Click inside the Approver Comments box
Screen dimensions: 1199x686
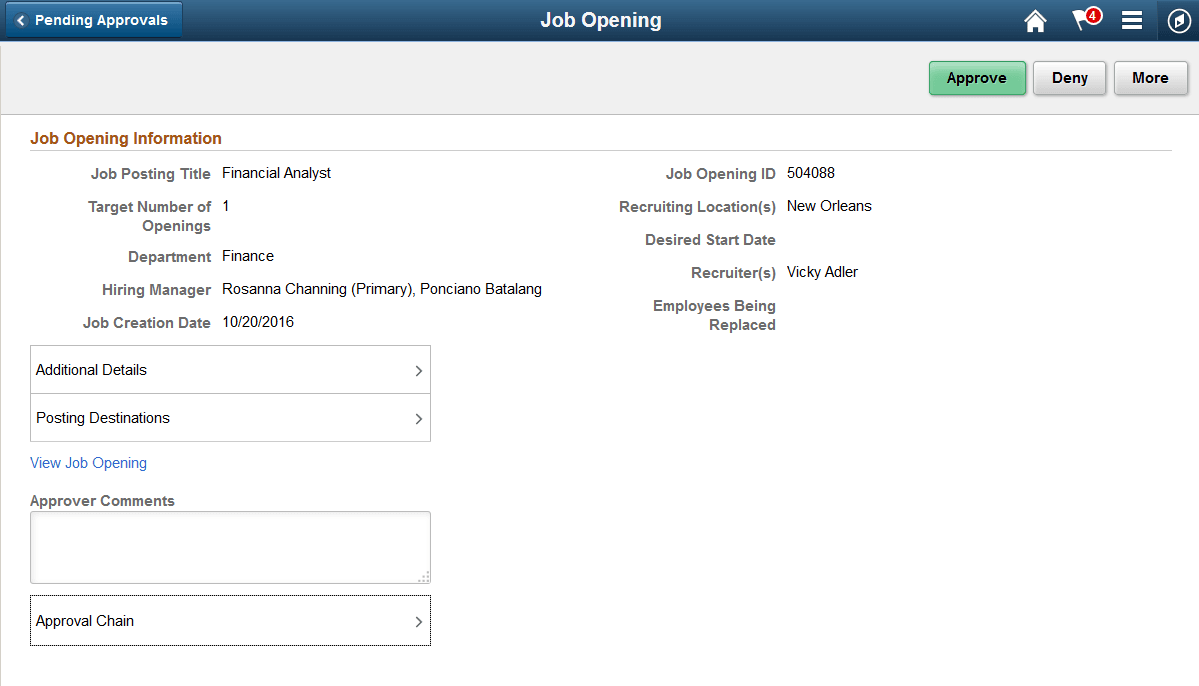click(x=229, y=545)
